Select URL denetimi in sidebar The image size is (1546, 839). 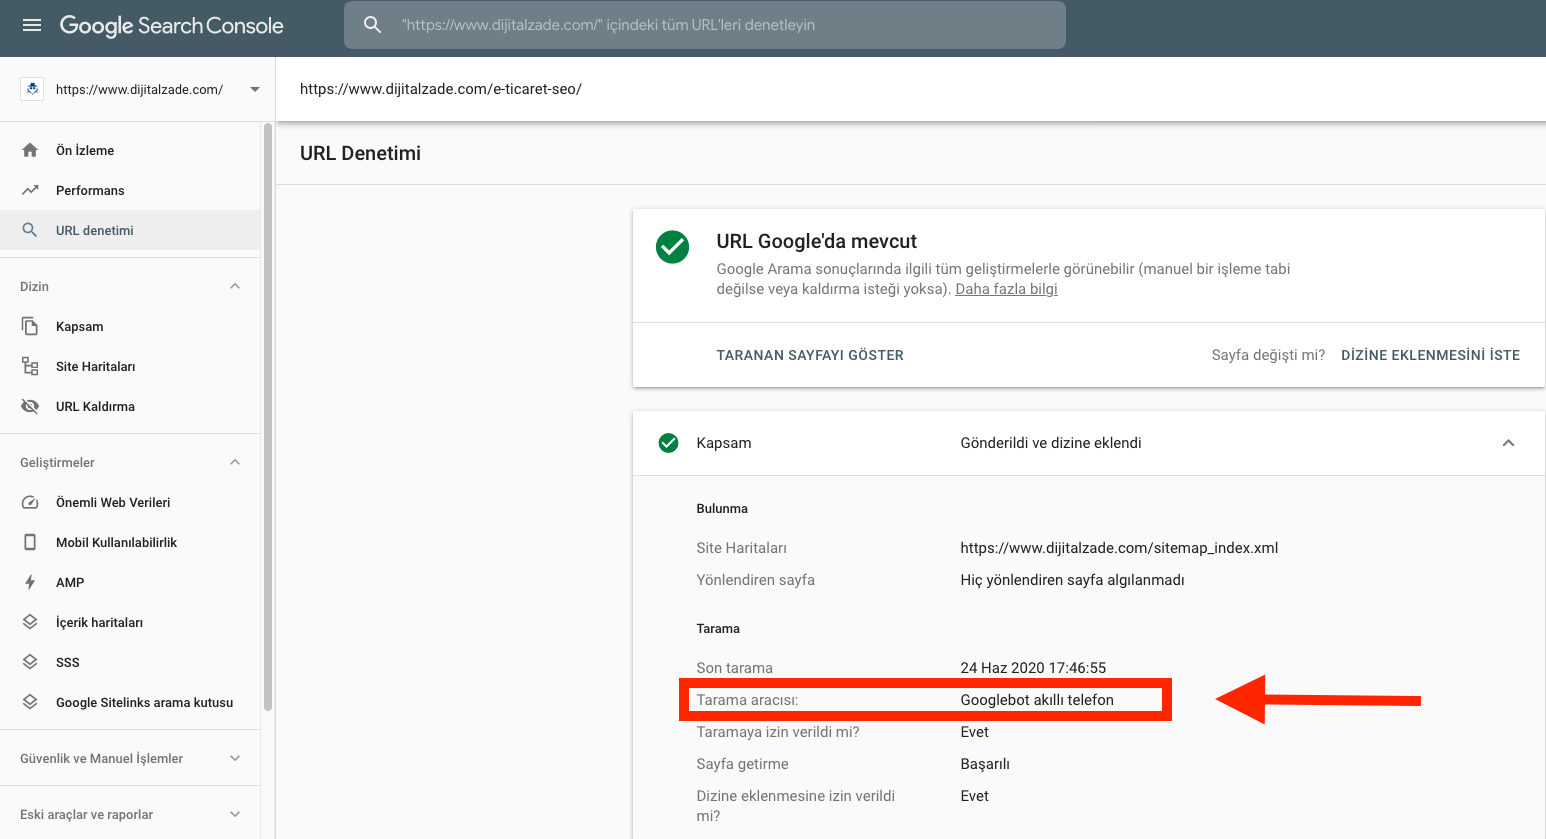[130, 230]
